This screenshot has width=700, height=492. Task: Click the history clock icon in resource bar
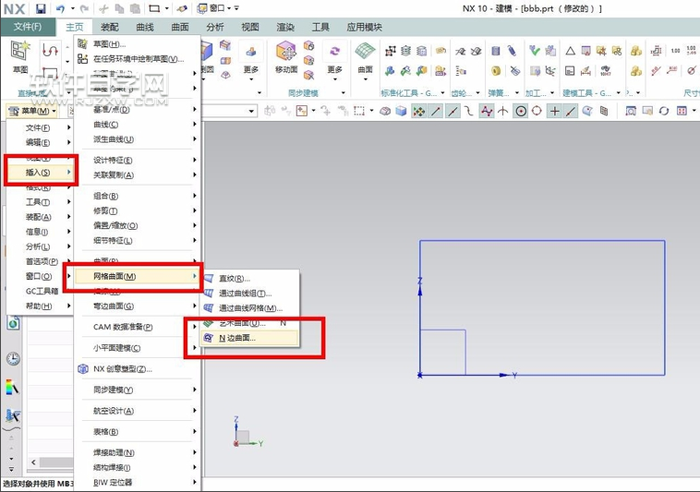[13, 359]
